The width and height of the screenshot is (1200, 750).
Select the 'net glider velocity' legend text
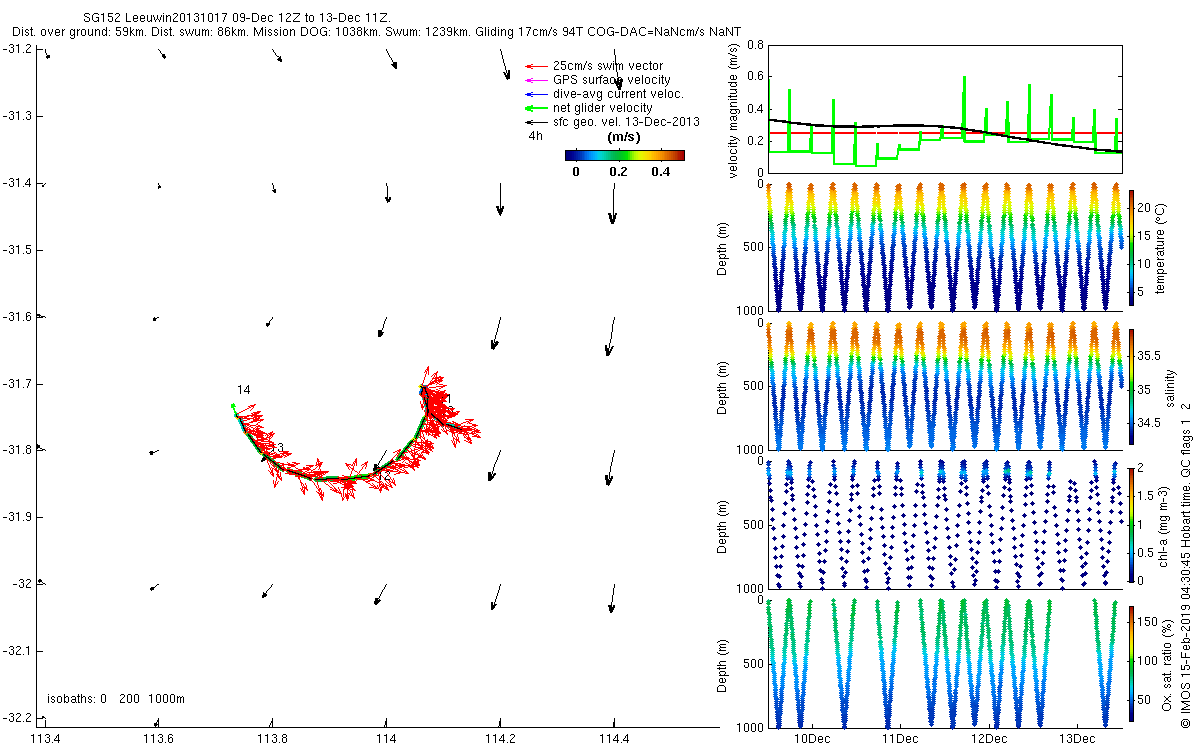[602, 108]
